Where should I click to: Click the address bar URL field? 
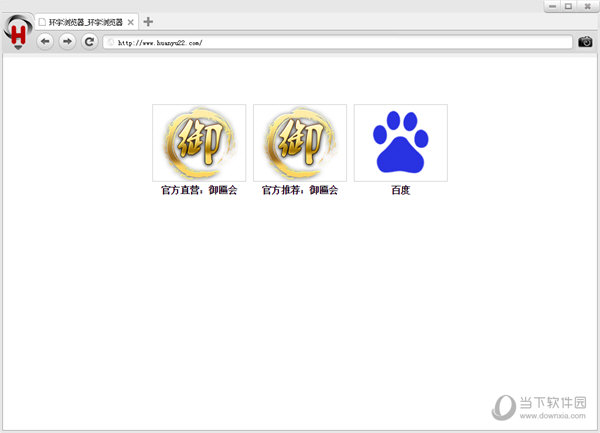pyautogui.click(x=338, y=42)
